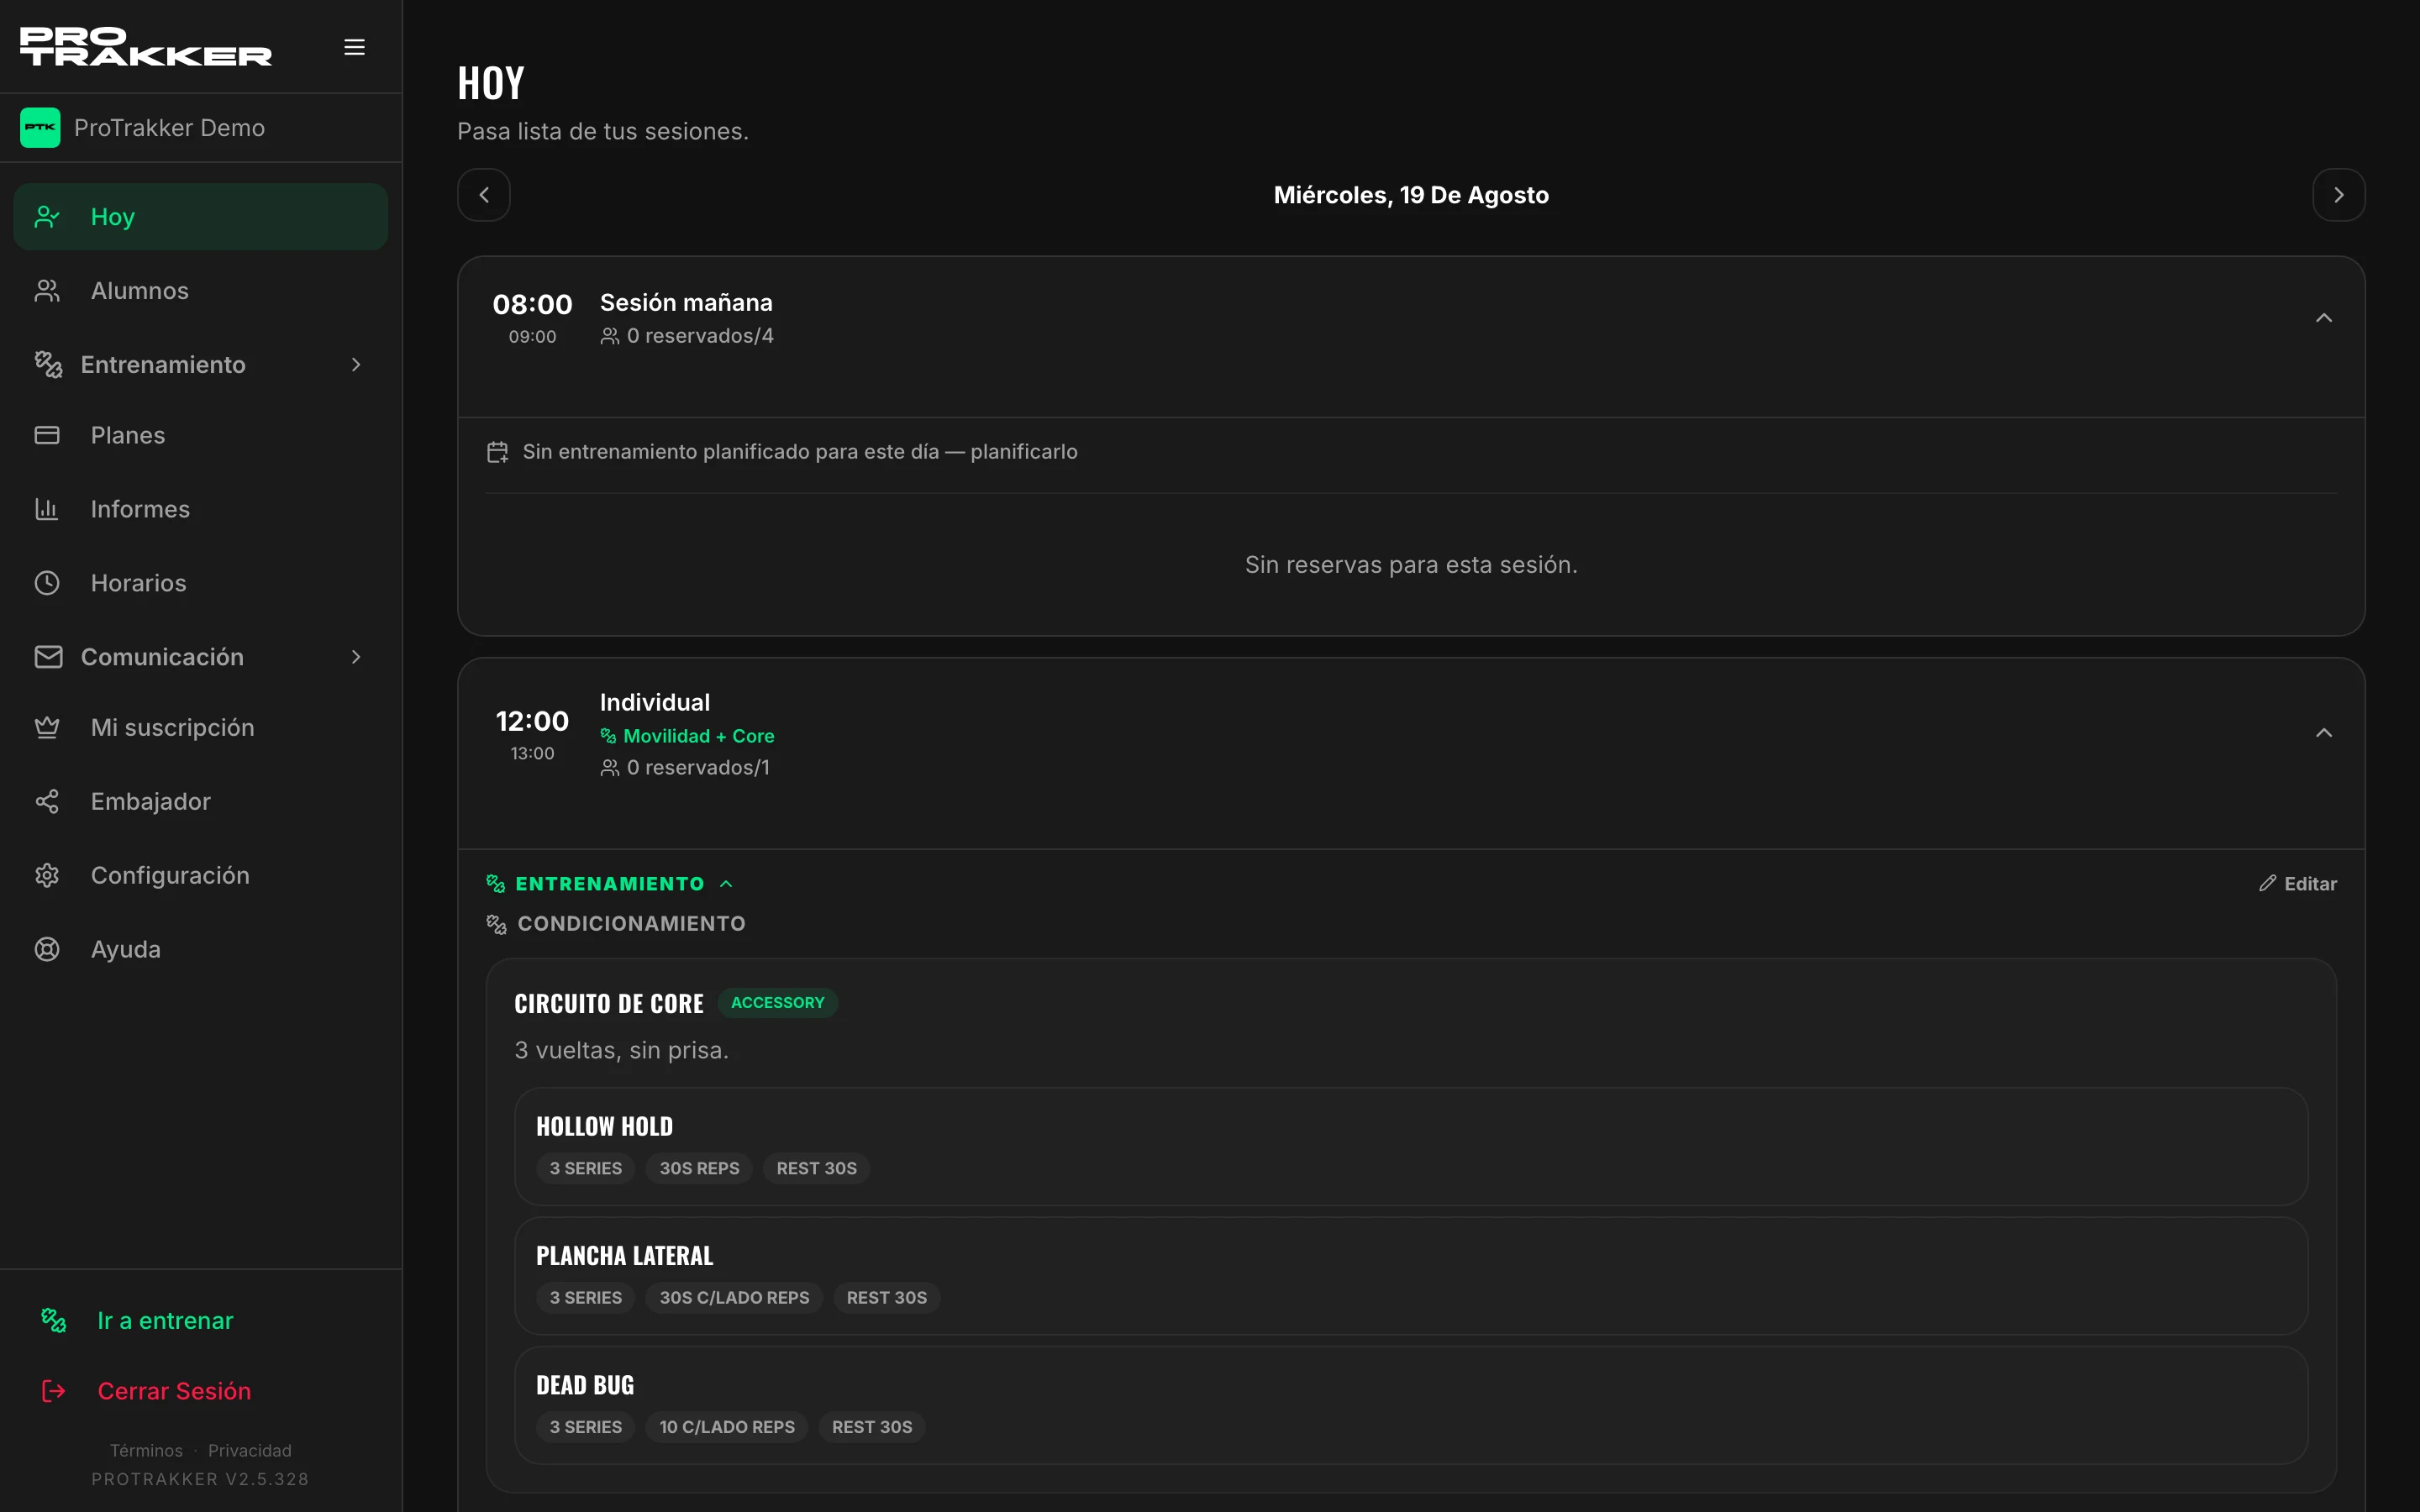The width and height of the screenshot is (2420, 1512).
Task: Click the HOLLOW HOLD exercise card
Action: [x=1411, y=1146]
